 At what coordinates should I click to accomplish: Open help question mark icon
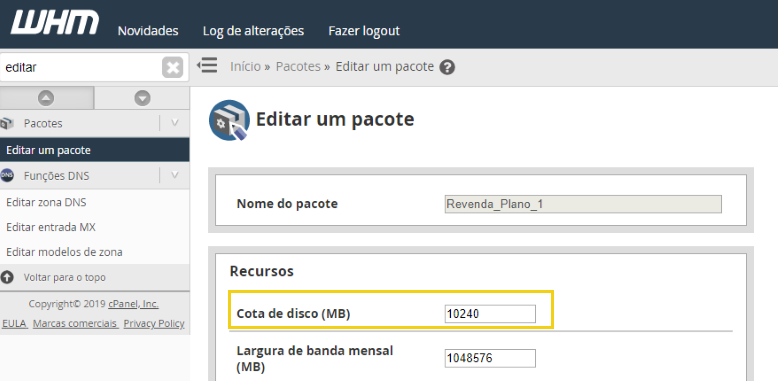pos(447,67)
